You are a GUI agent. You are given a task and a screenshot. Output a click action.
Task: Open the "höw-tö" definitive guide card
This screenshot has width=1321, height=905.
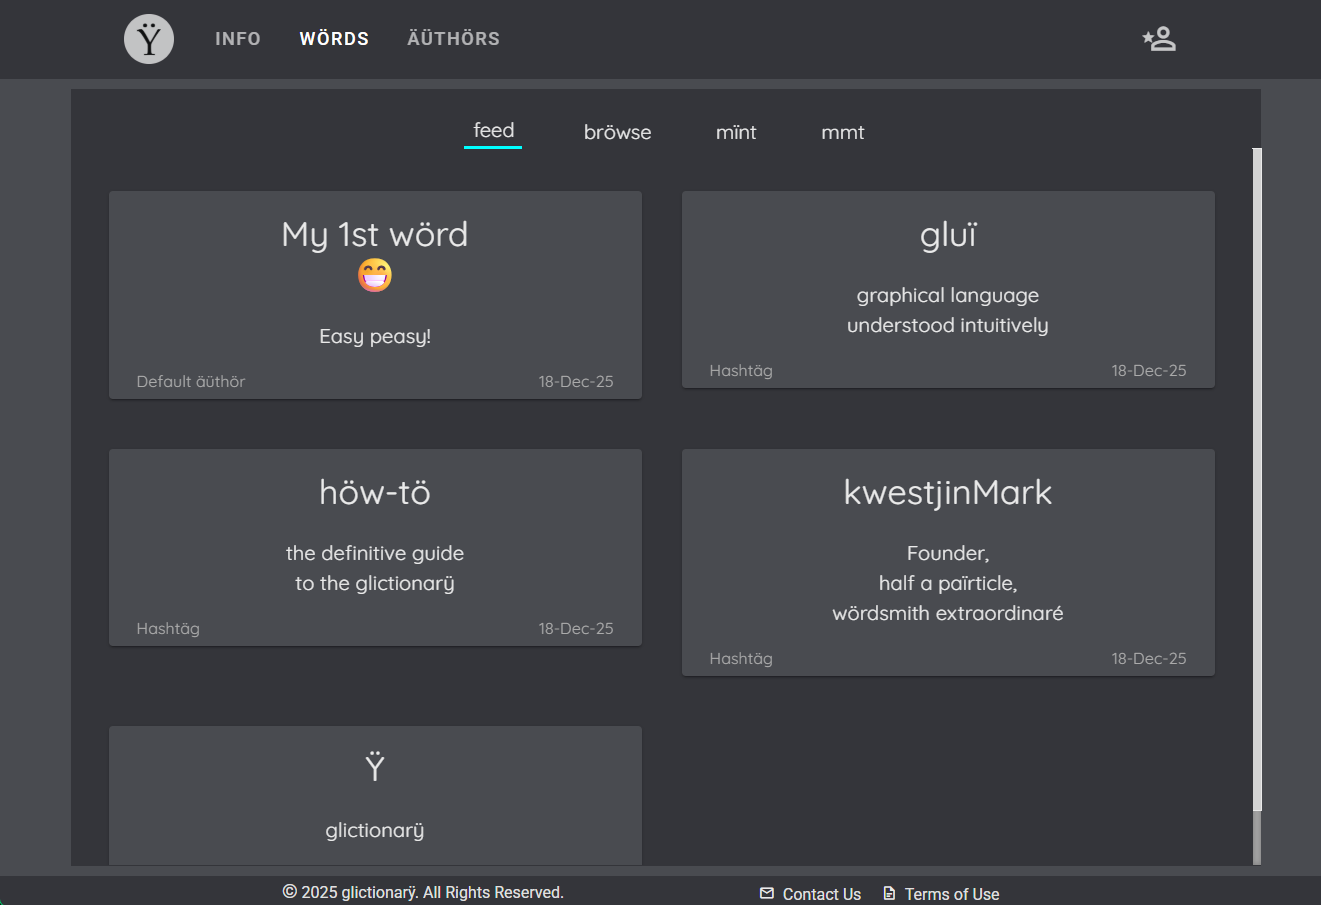coord(375,547)
